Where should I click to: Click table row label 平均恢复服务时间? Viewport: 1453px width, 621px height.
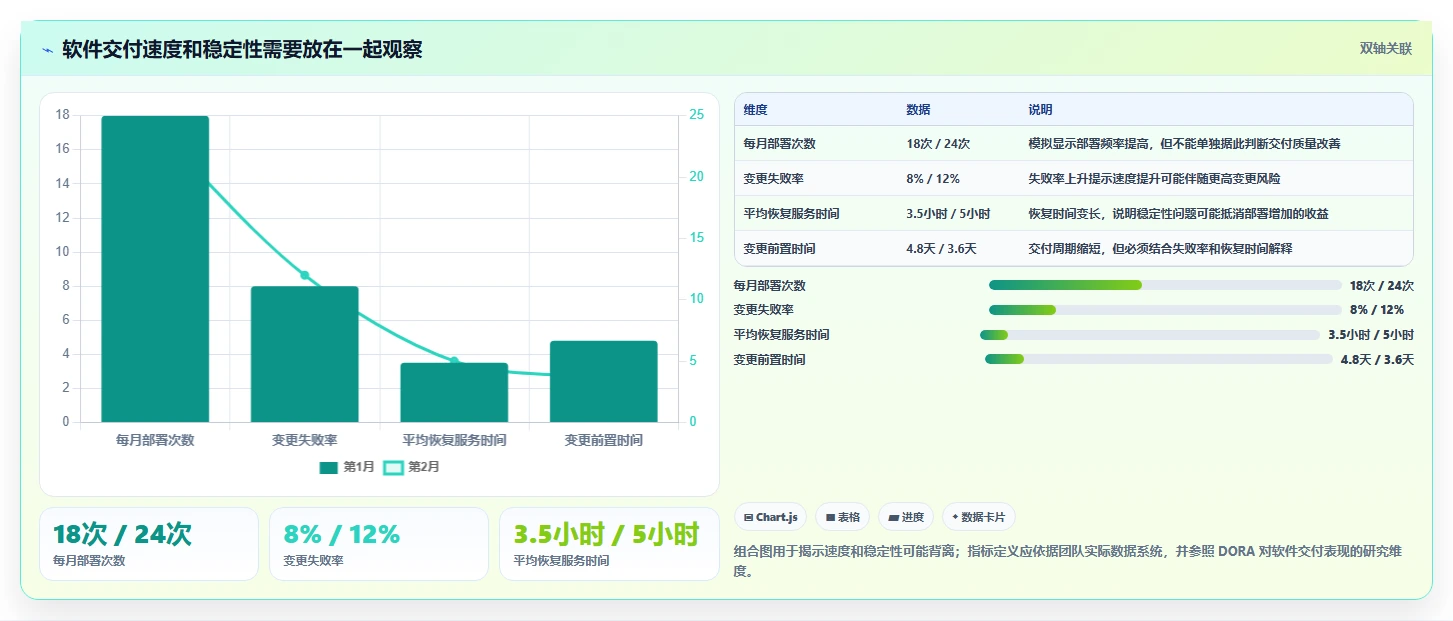792,214
